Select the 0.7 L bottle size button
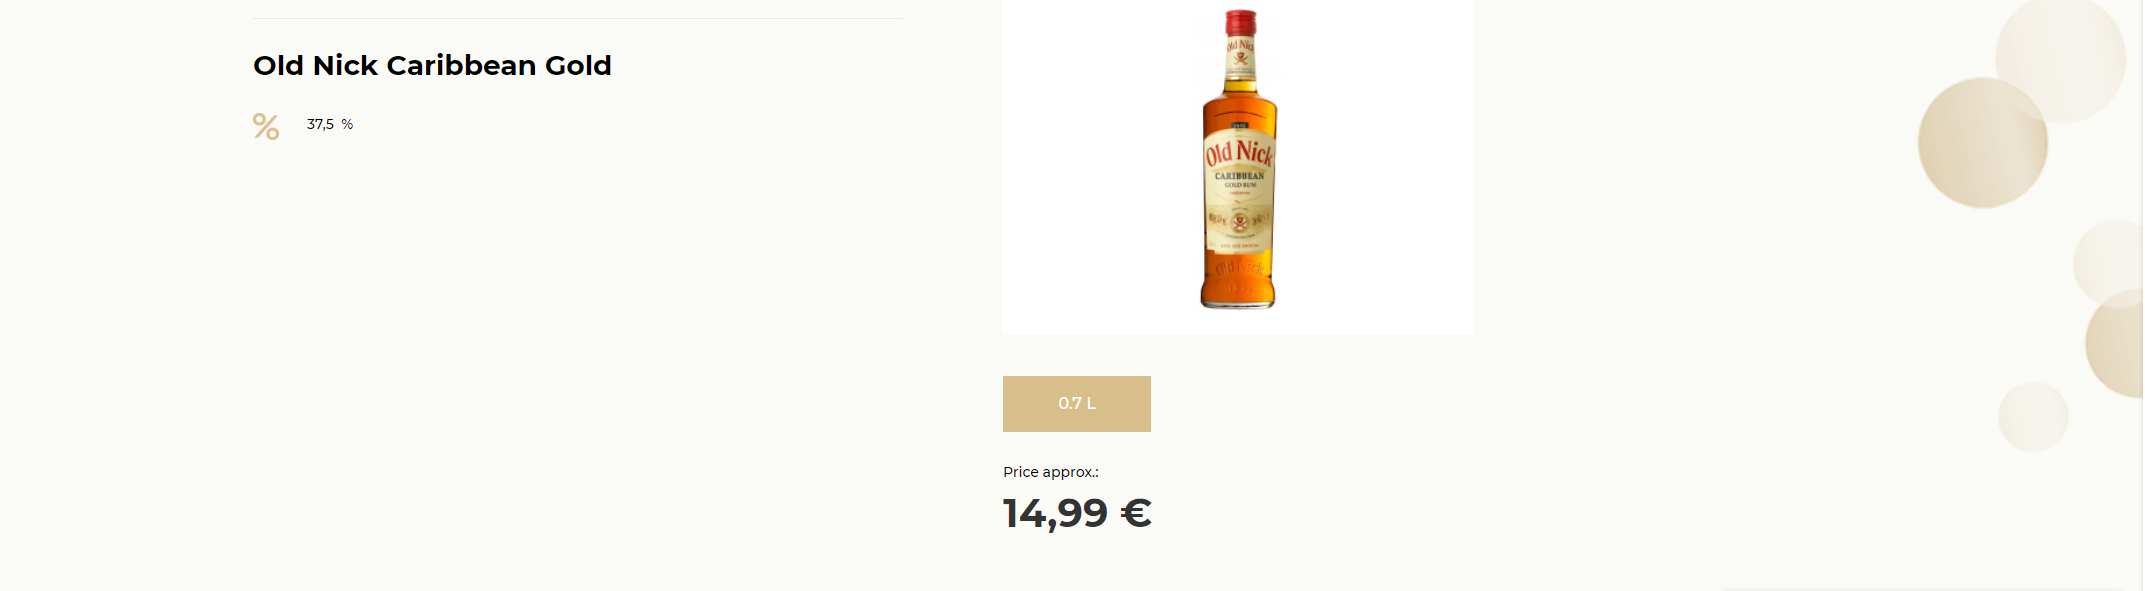This screenshot has height=591, width=2145. pos(1076,404)
